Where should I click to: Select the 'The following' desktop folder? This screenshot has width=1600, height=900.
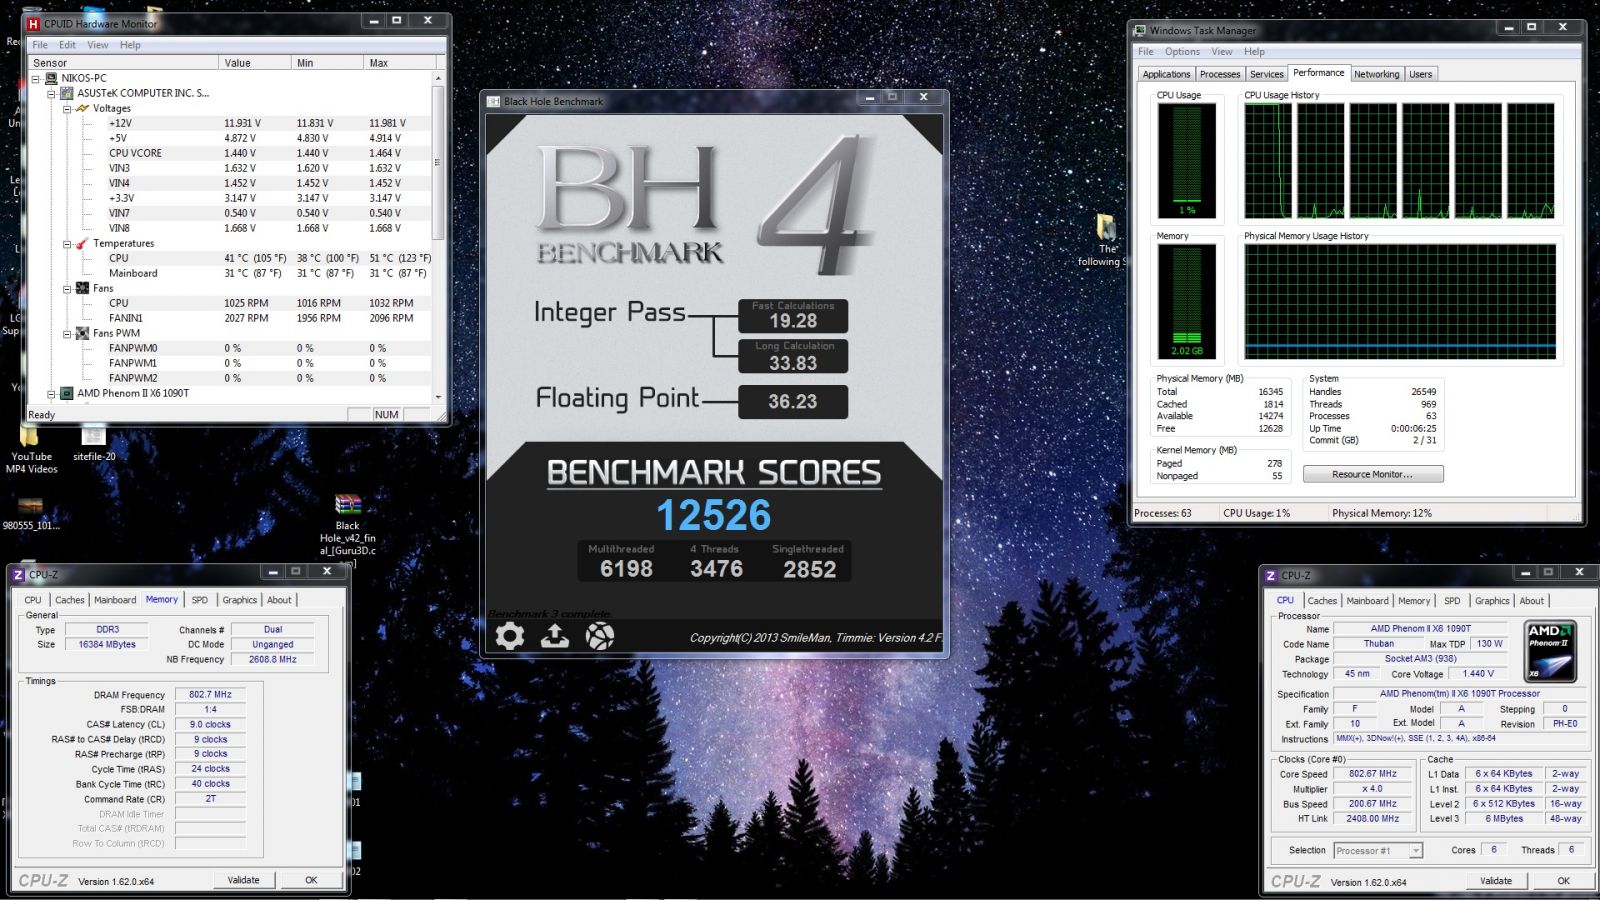point(1105,241)
